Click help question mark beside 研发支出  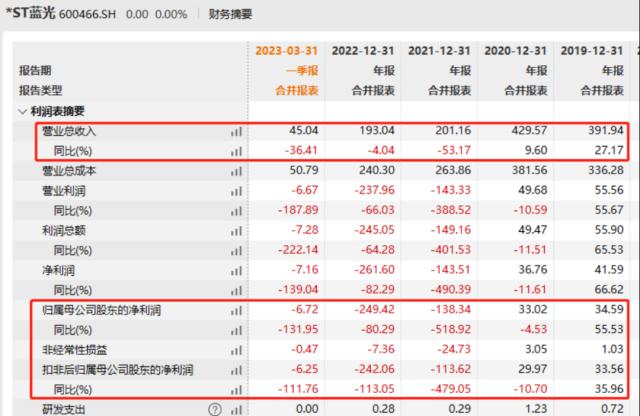(x=213, y=408)
